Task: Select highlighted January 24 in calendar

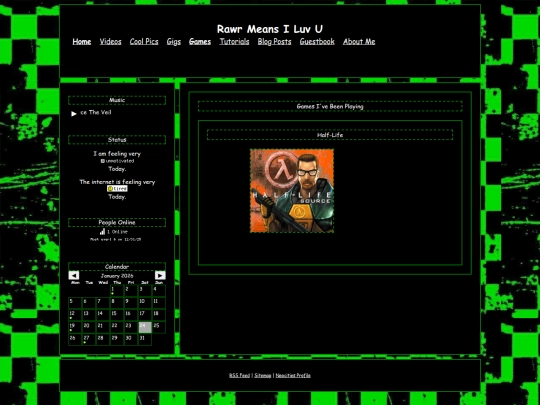Action: [x=145, y=327]
